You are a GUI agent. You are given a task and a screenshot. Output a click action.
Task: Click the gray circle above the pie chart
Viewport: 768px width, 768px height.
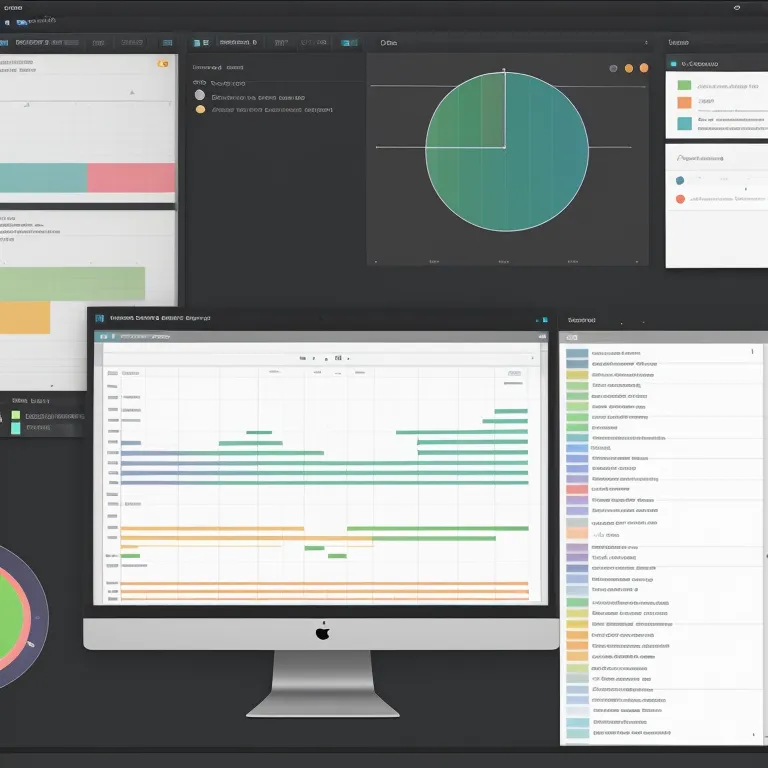613,68
